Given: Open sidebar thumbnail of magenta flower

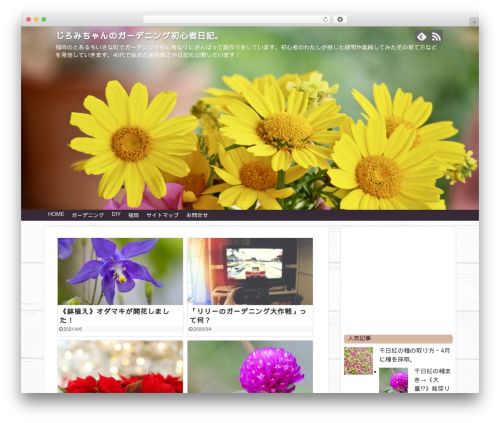Looking at the screenshot, I should [393, 380].
